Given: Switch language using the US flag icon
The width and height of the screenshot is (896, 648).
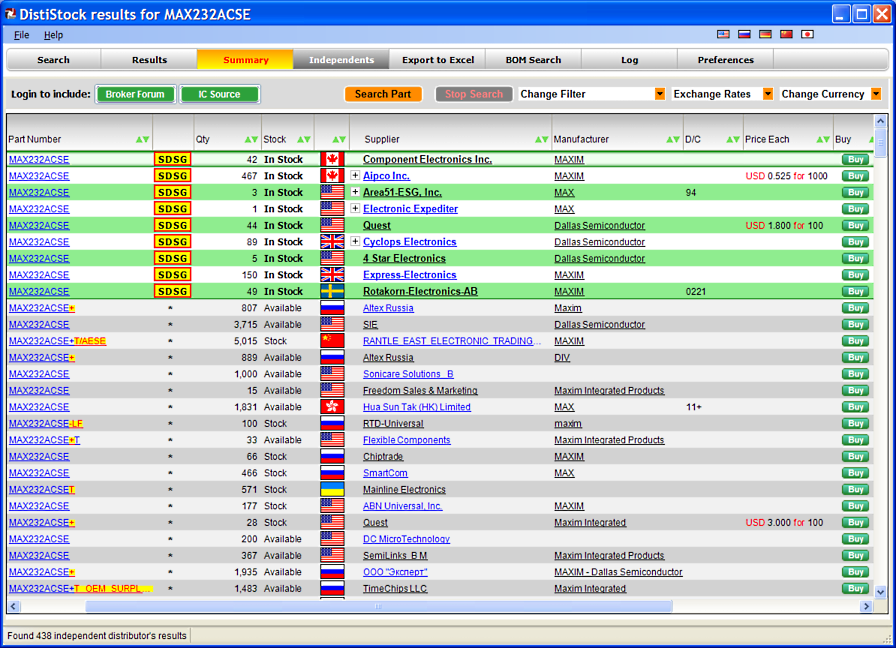Looking at the screenshot, I should (723, 34).
